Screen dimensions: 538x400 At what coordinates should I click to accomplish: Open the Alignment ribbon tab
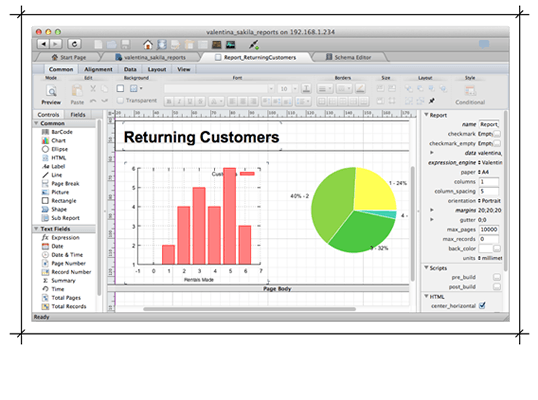point(98,69)
